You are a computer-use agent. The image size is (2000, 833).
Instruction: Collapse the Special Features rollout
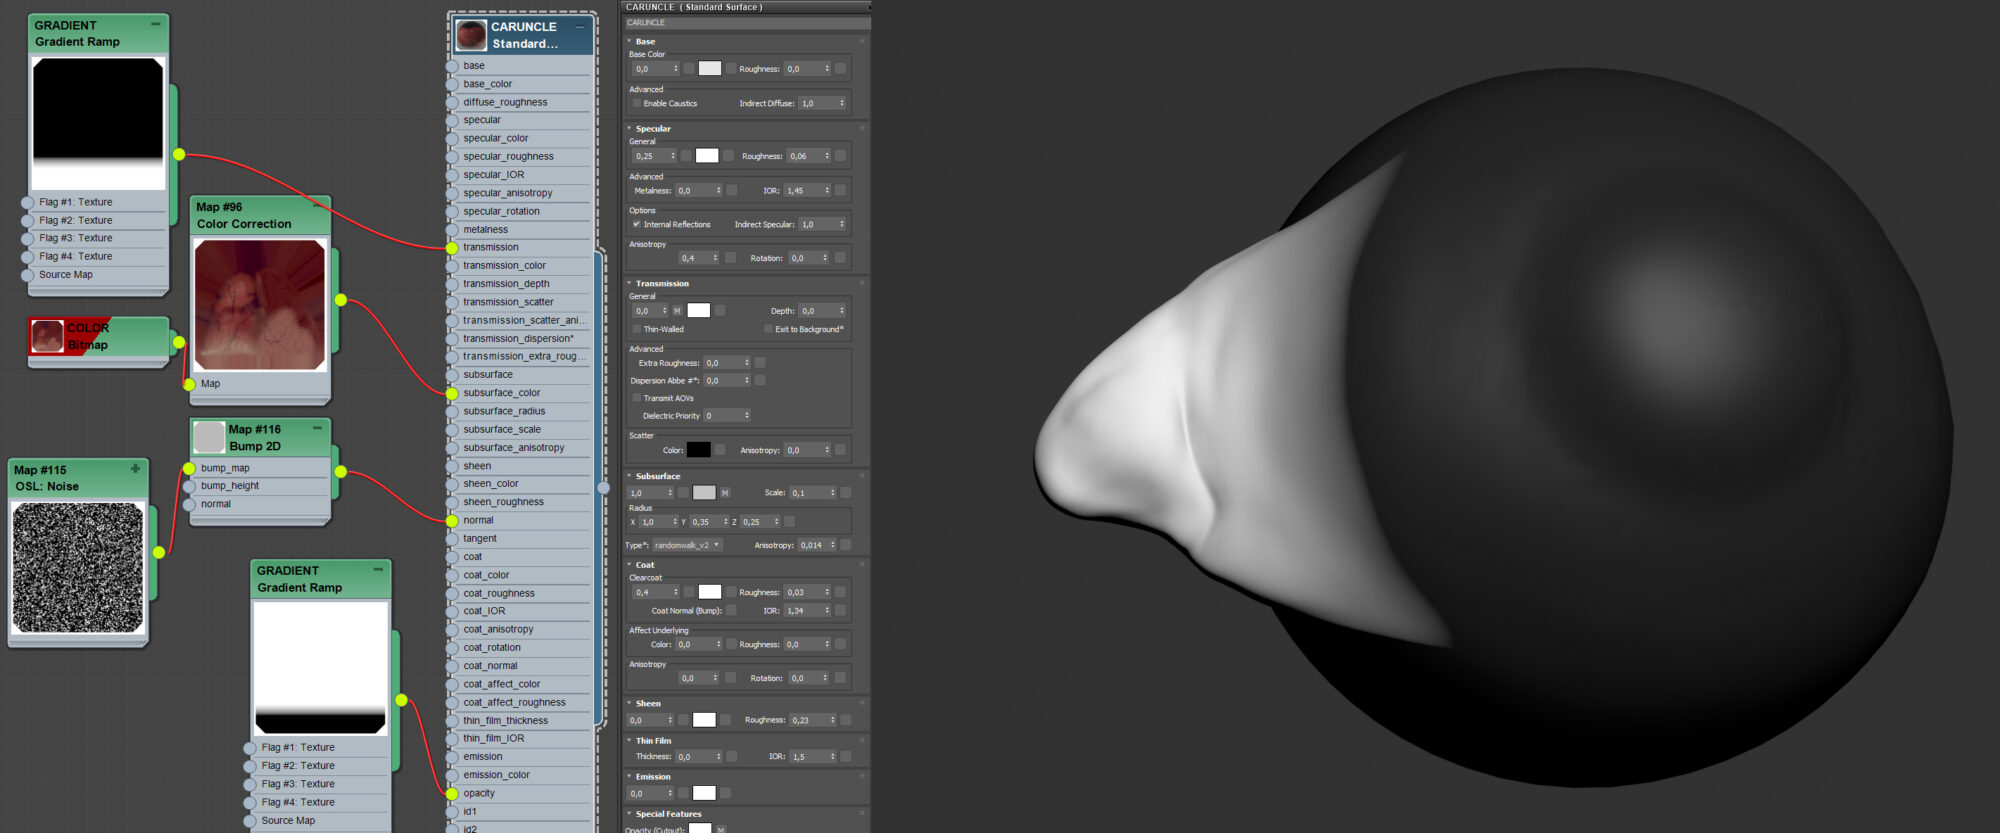coord(629,814)
